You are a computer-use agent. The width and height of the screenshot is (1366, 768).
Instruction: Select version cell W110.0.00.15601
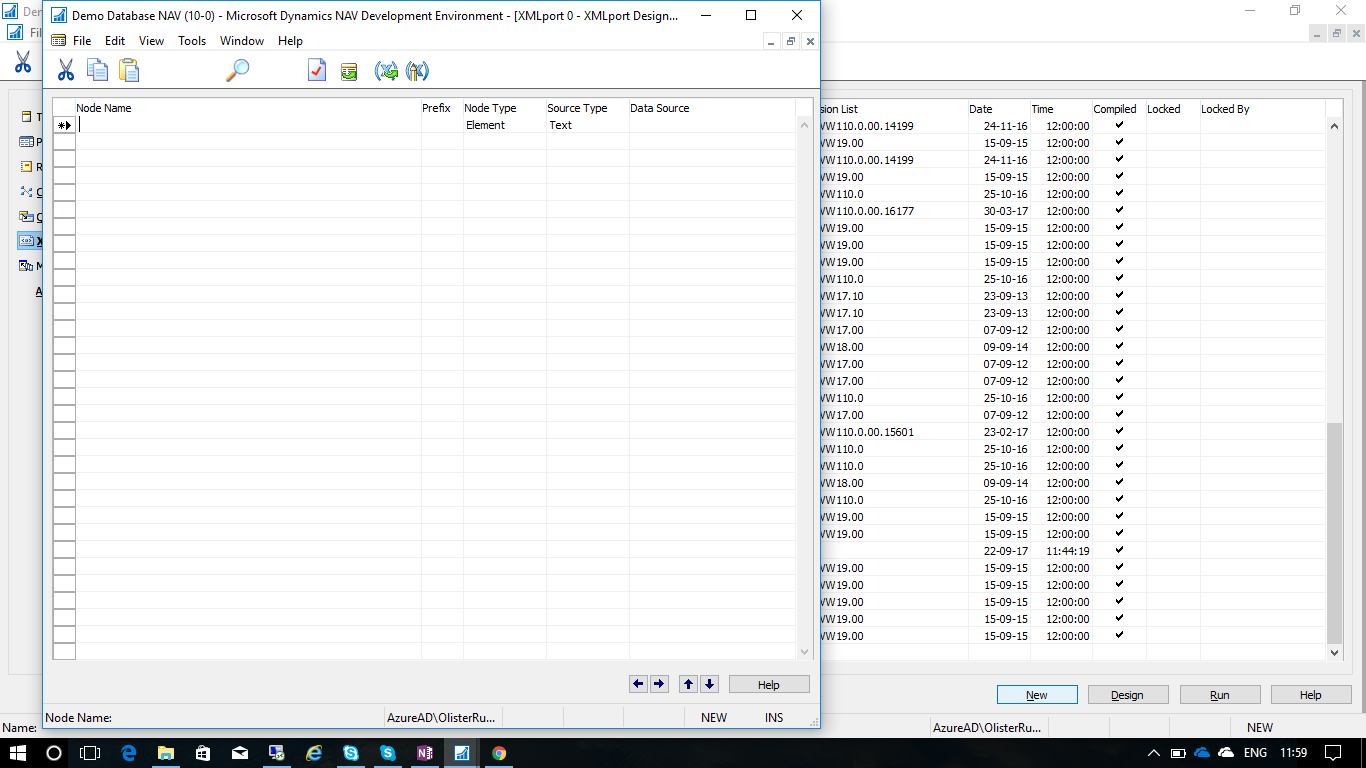tap(893, 432)
